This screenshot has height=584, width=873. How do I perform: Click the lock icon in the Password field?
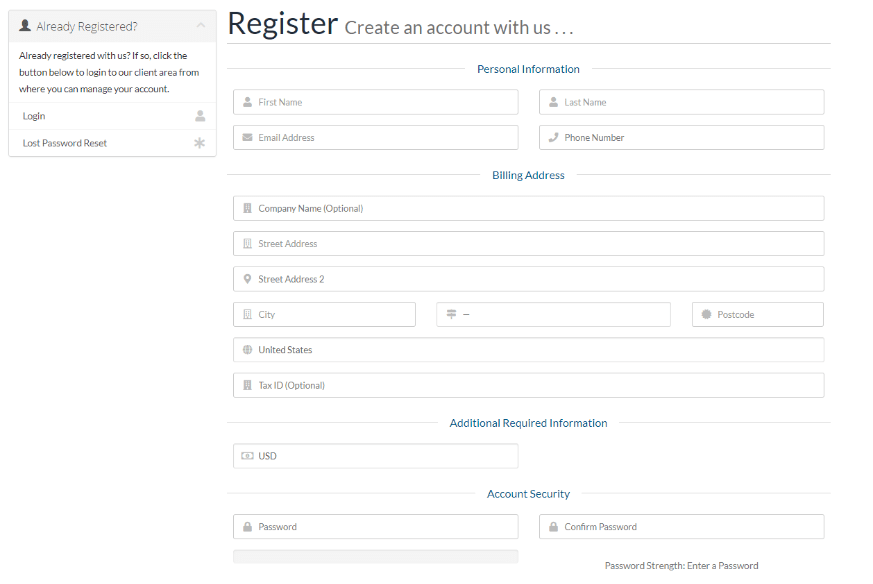click(247, 527)
